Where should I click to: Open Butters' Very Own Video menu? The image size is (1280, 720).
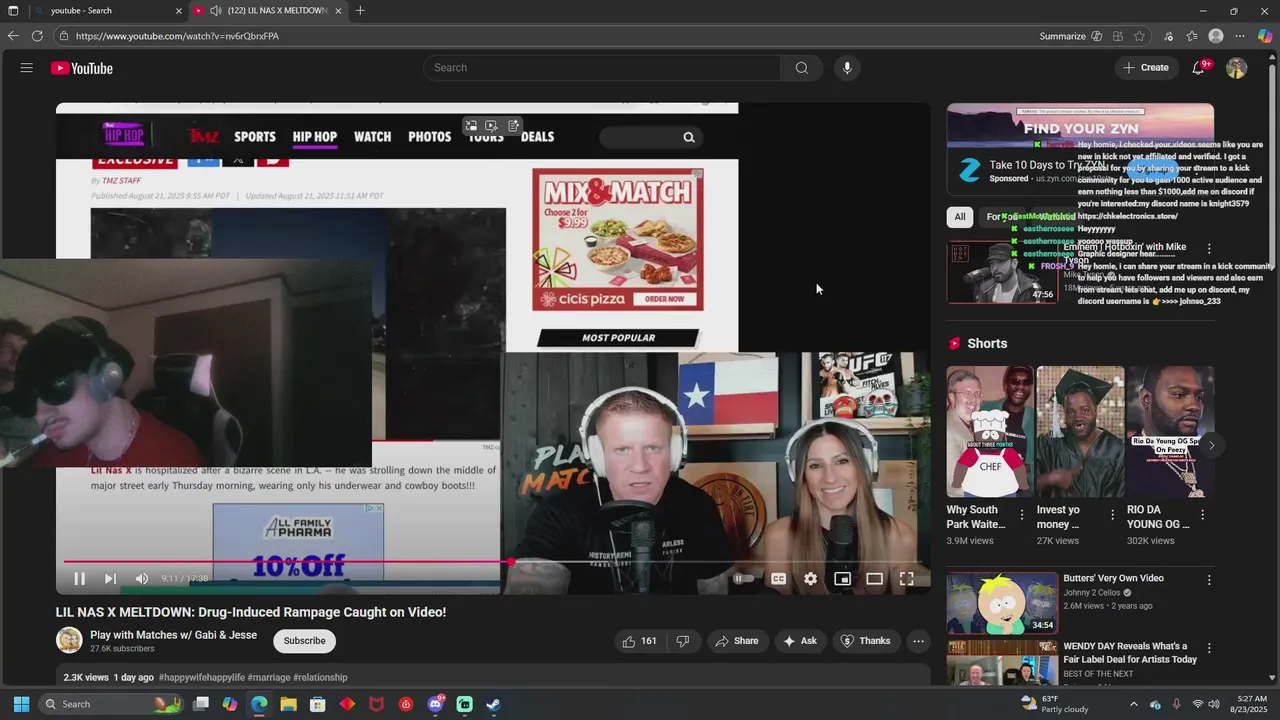click(x=1209, y=580)
